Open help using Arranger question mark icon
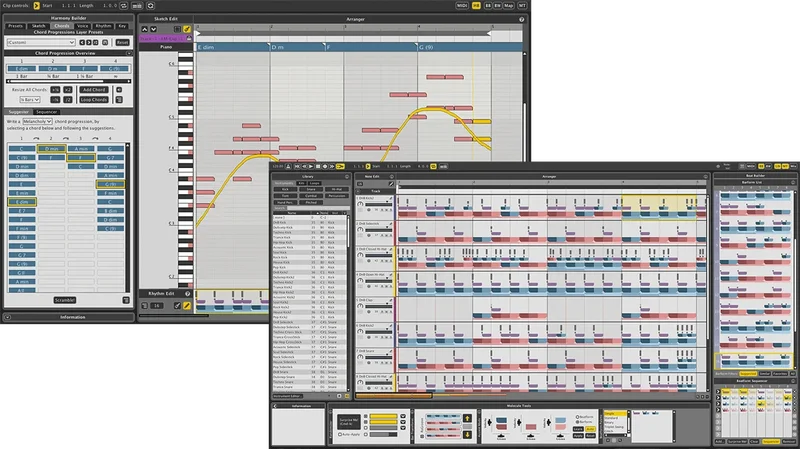Image resolution: width=800 pixels, height=449 pixels. [x=521, y=19]
